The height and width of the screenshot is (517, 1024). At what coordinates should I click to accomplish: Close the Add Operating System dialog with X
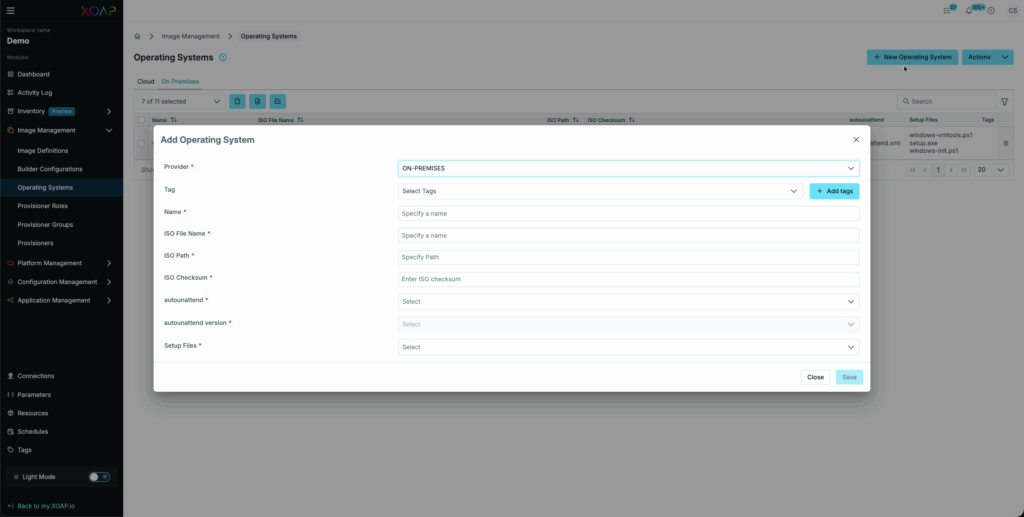[856, 140]
